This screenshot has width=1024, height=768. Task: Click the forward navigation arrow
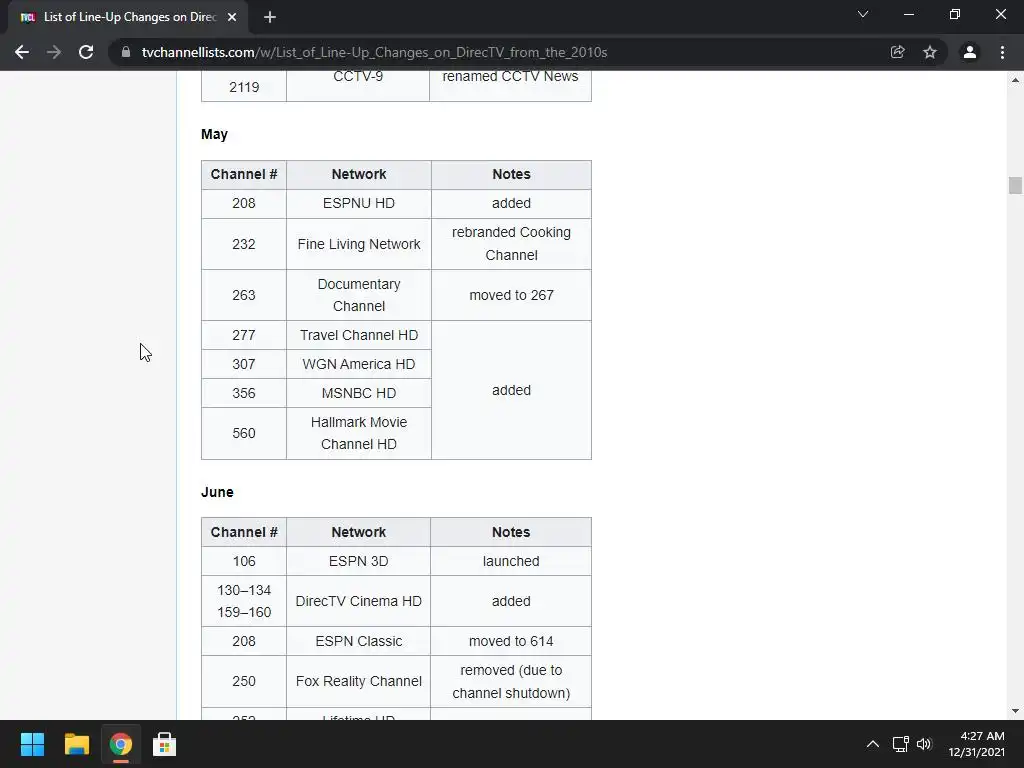pos(54,52)
